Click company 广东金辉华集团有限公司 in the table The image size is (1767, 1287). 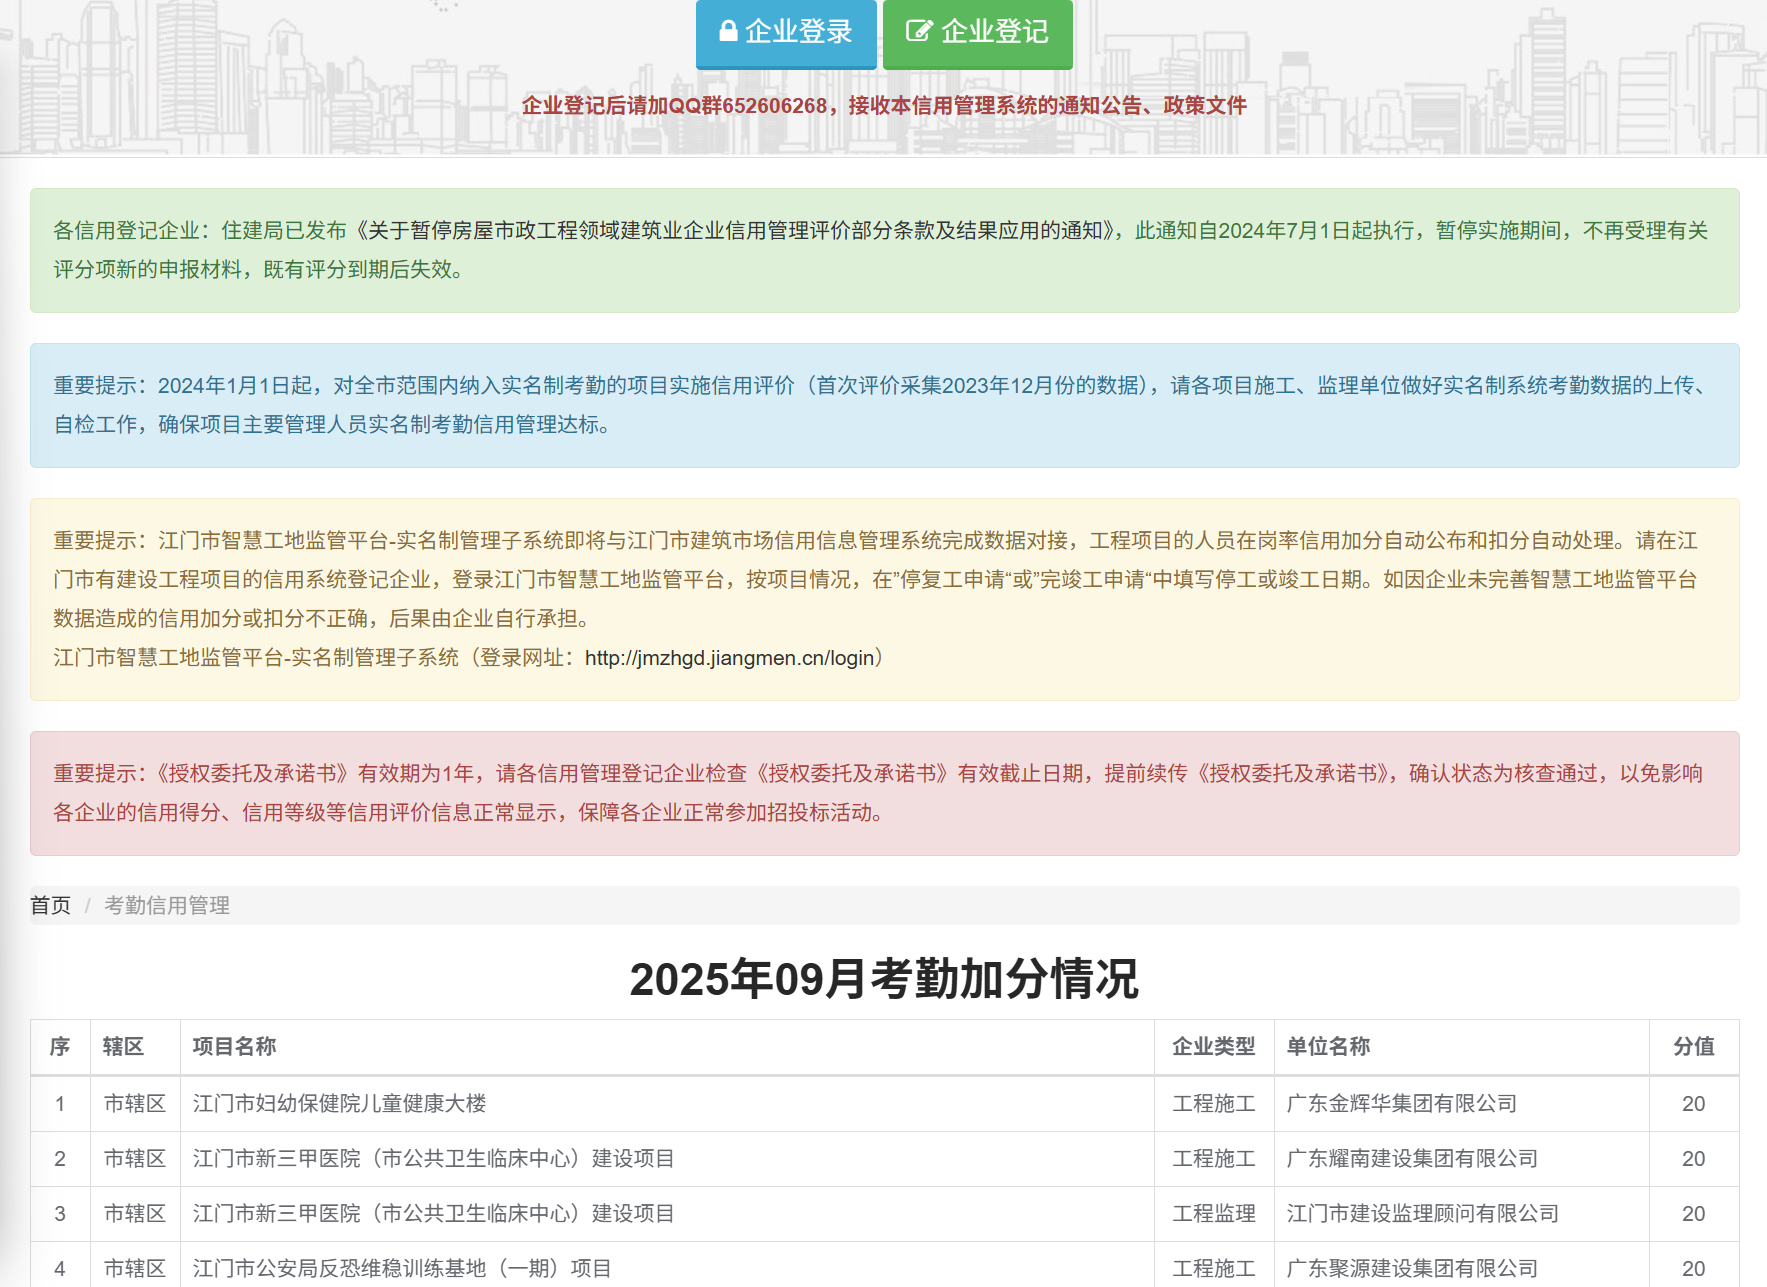pos(1401,1103)
